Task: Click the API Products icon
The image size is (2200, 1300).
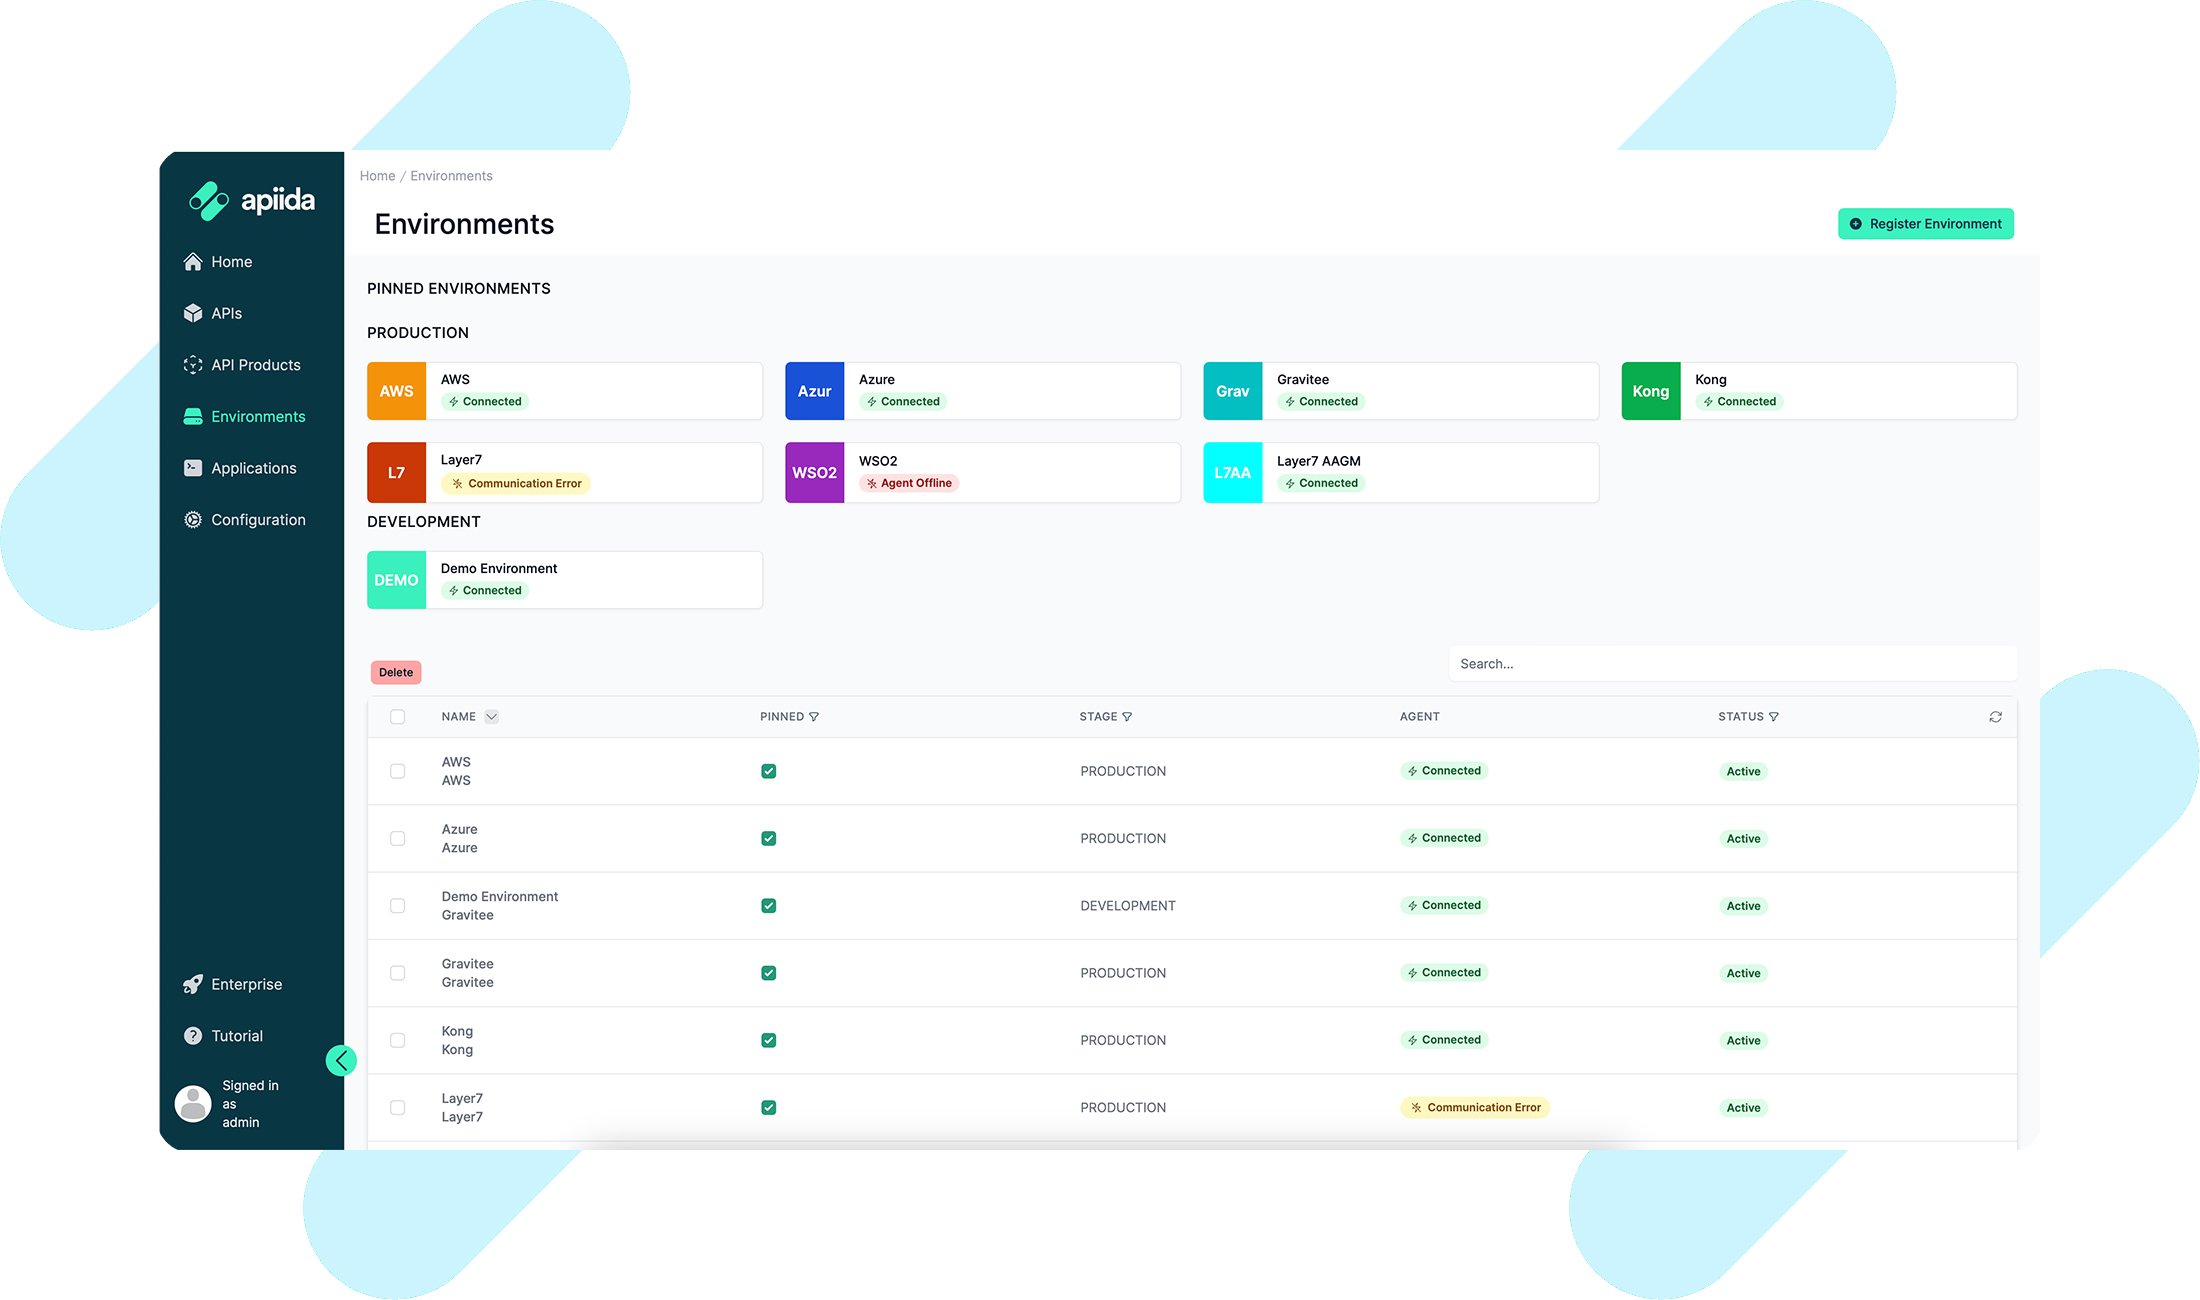Action: click(193, 365)
